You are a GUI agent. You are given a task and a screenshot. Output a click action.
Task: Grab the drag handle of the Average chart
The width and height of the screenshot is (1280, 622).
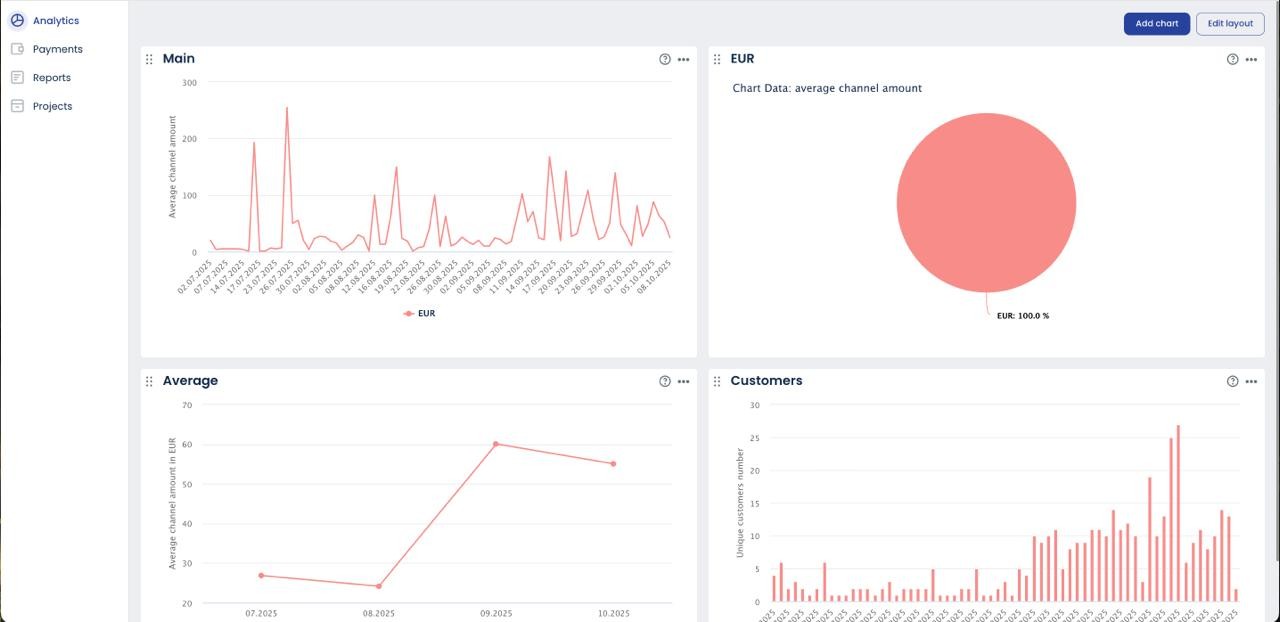coord(148,381)
